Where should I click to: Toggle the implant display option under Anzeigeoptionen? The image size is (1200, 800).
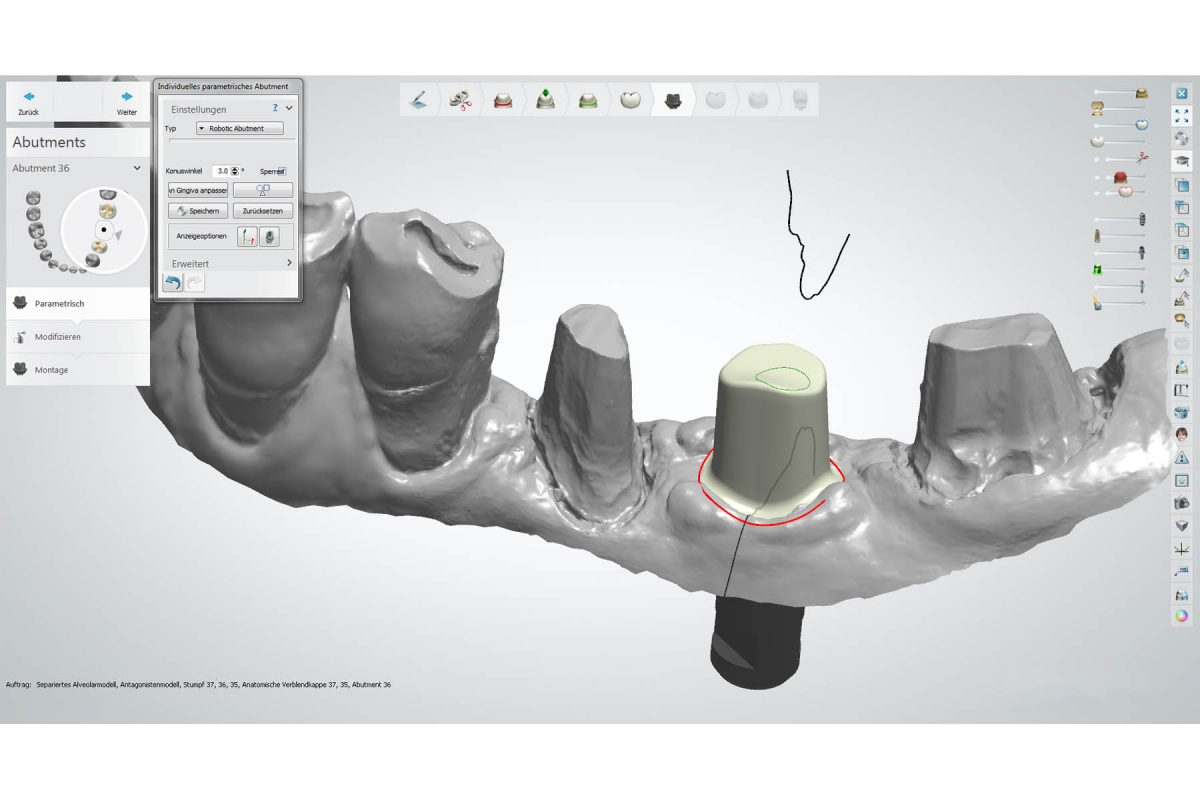click(x=270, y=236)
